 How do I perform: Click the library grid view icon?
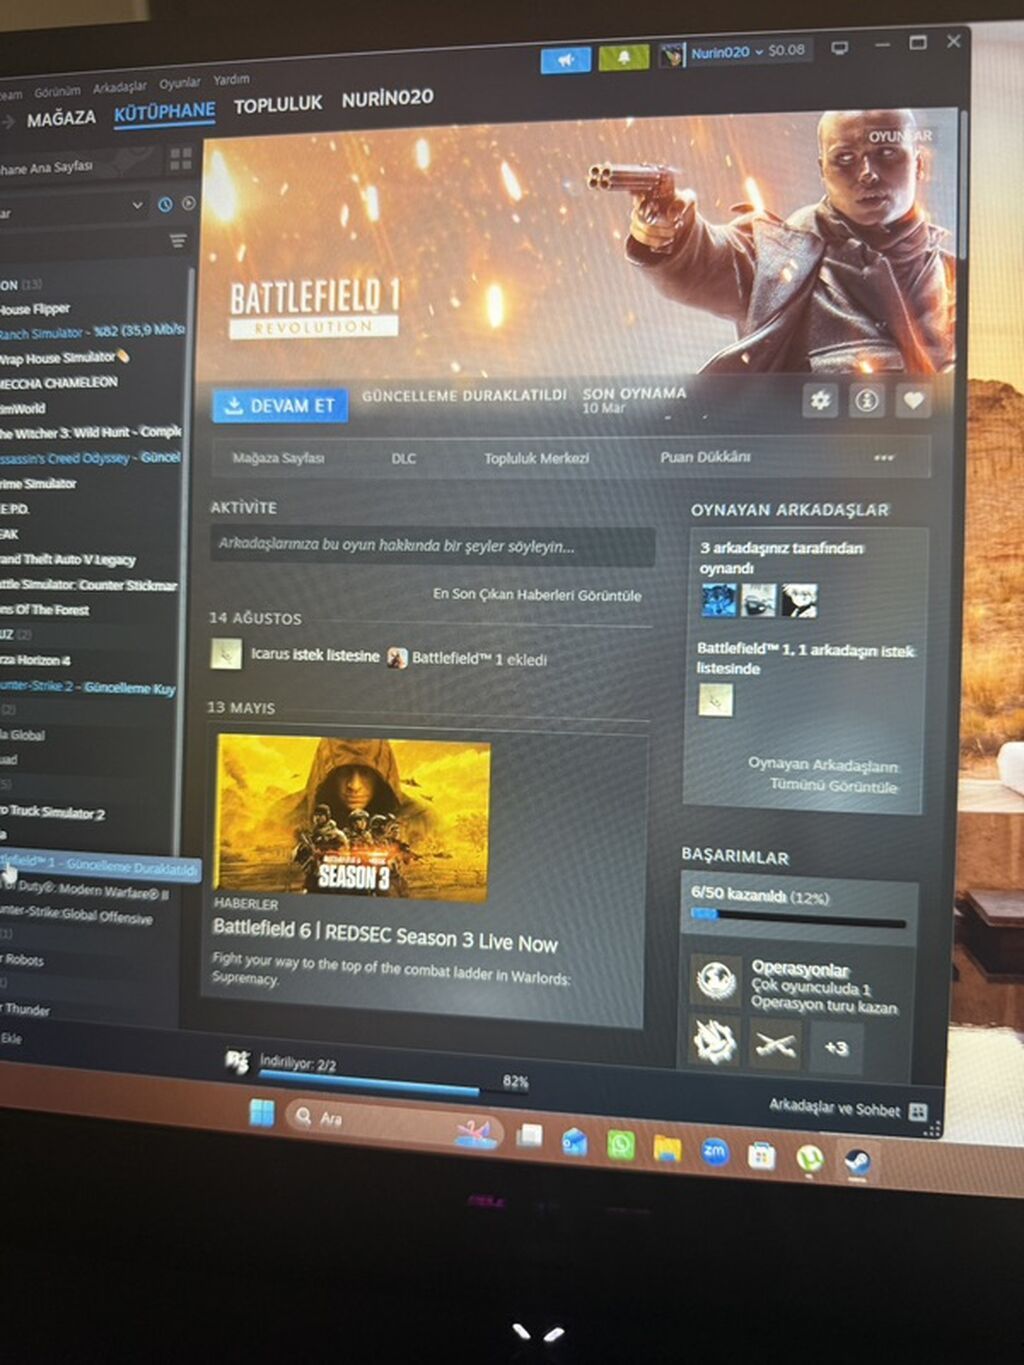tap(181, 158)
